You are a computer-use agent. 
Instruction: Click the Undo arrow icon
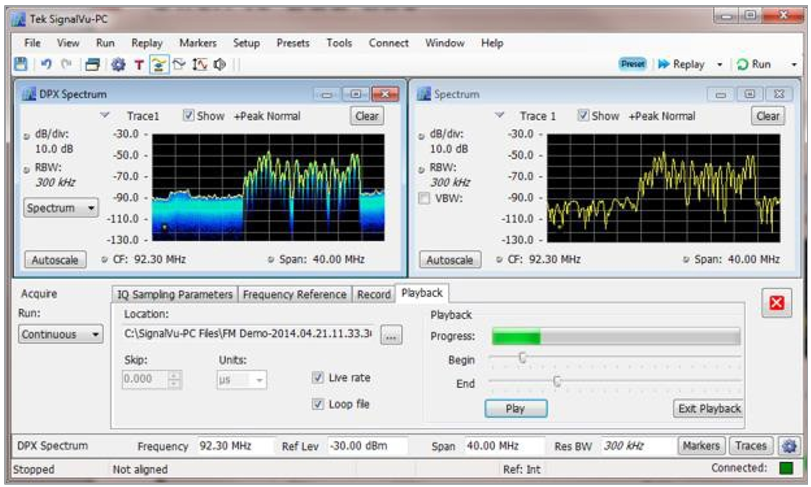point(46,64)
